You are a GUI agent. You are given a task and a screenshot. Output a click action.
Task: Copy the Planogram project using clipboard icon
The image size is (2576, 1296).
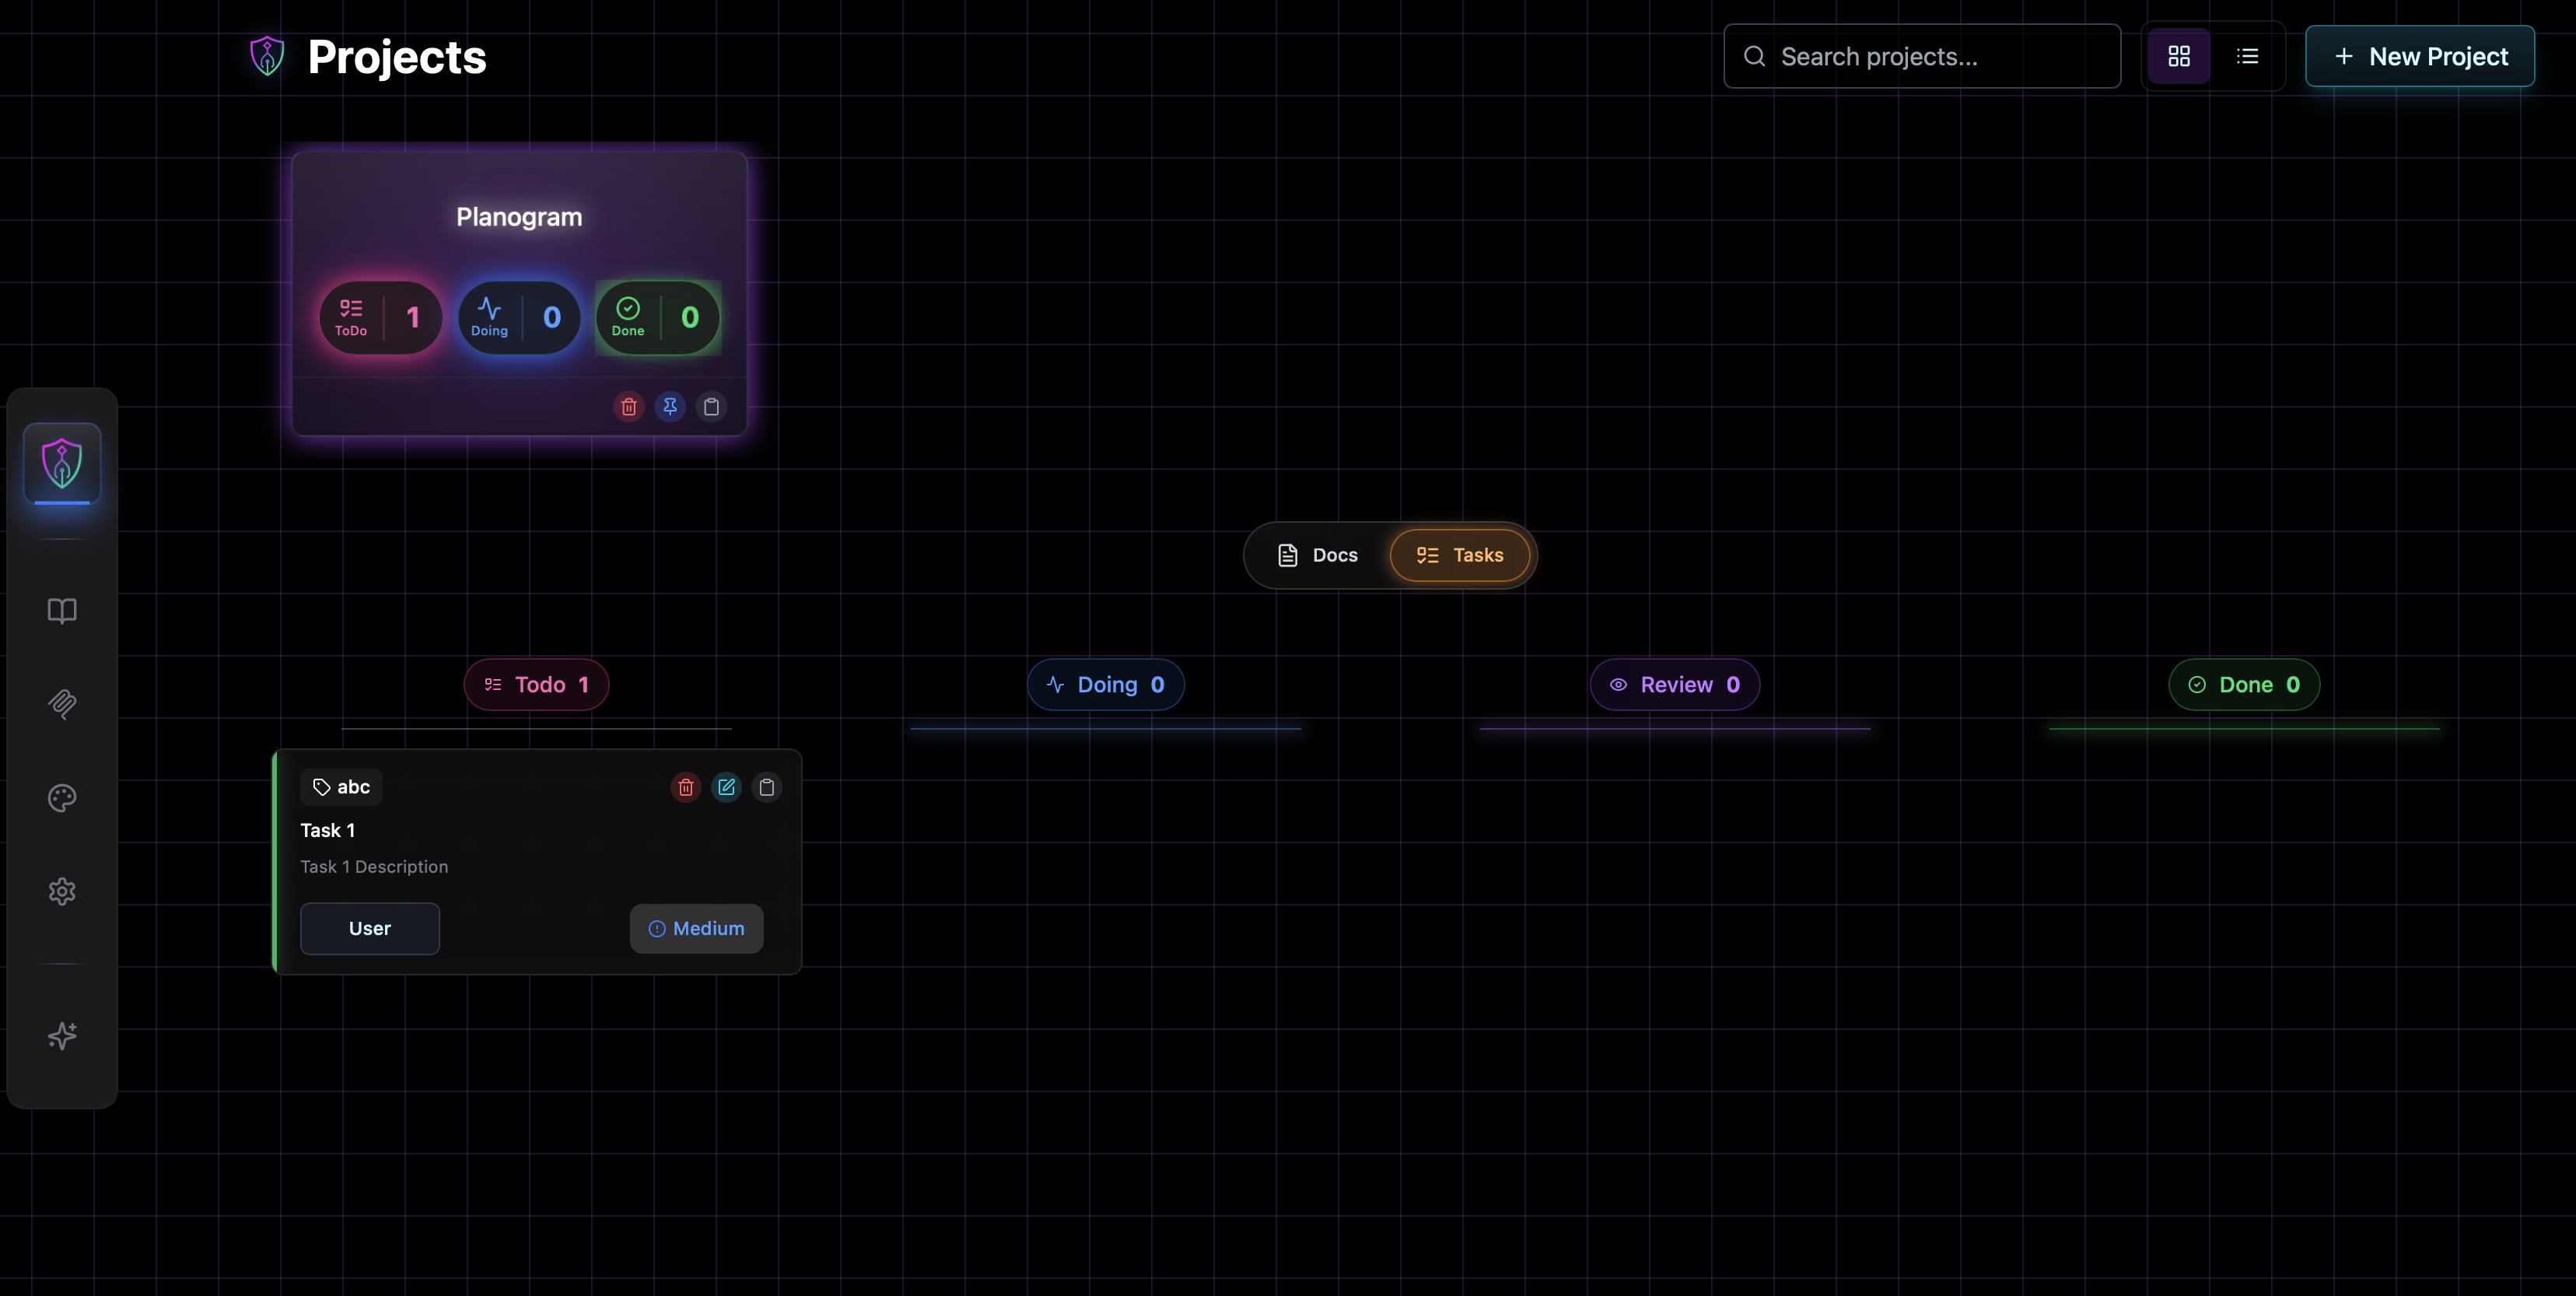coord(712,407)
